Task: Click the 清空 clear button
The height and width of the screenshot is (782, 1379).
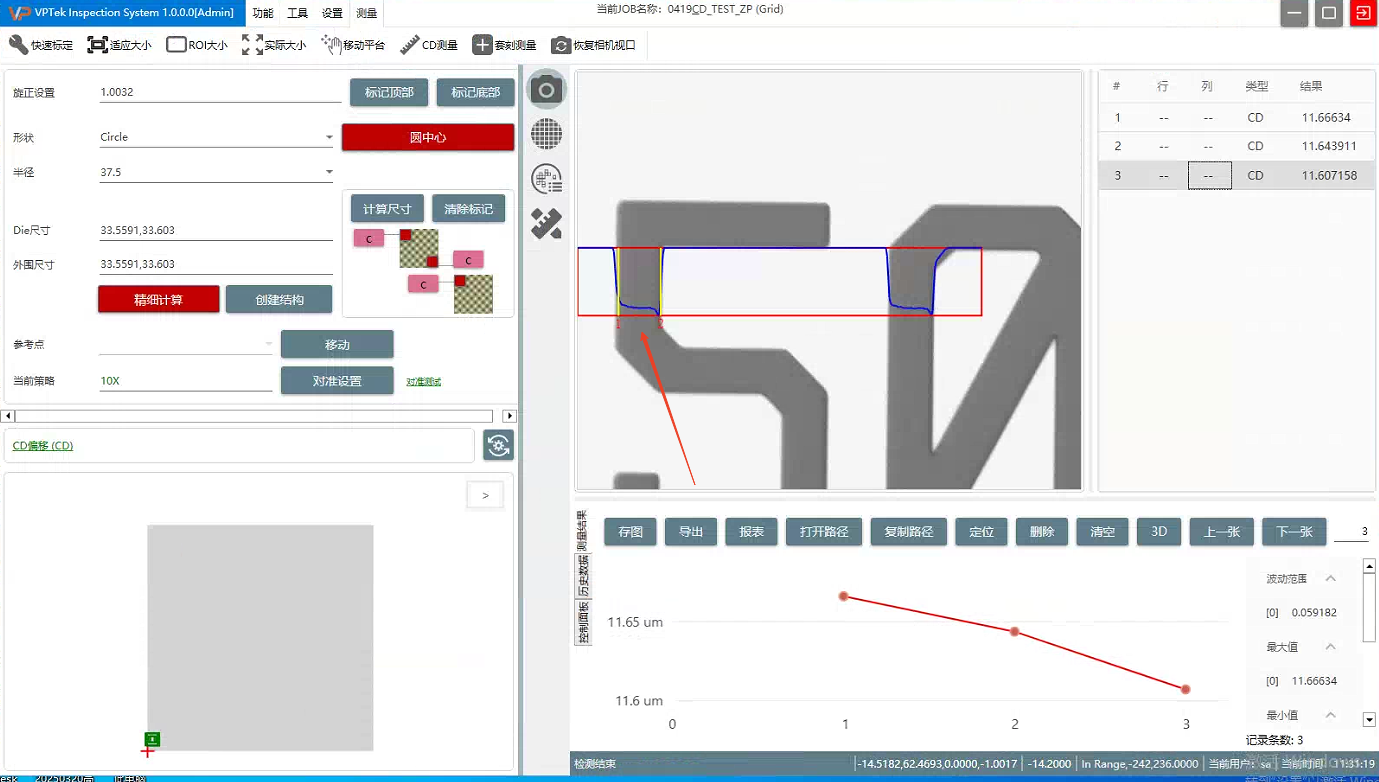Action: pyautogui.click(x=1102, y=532)
